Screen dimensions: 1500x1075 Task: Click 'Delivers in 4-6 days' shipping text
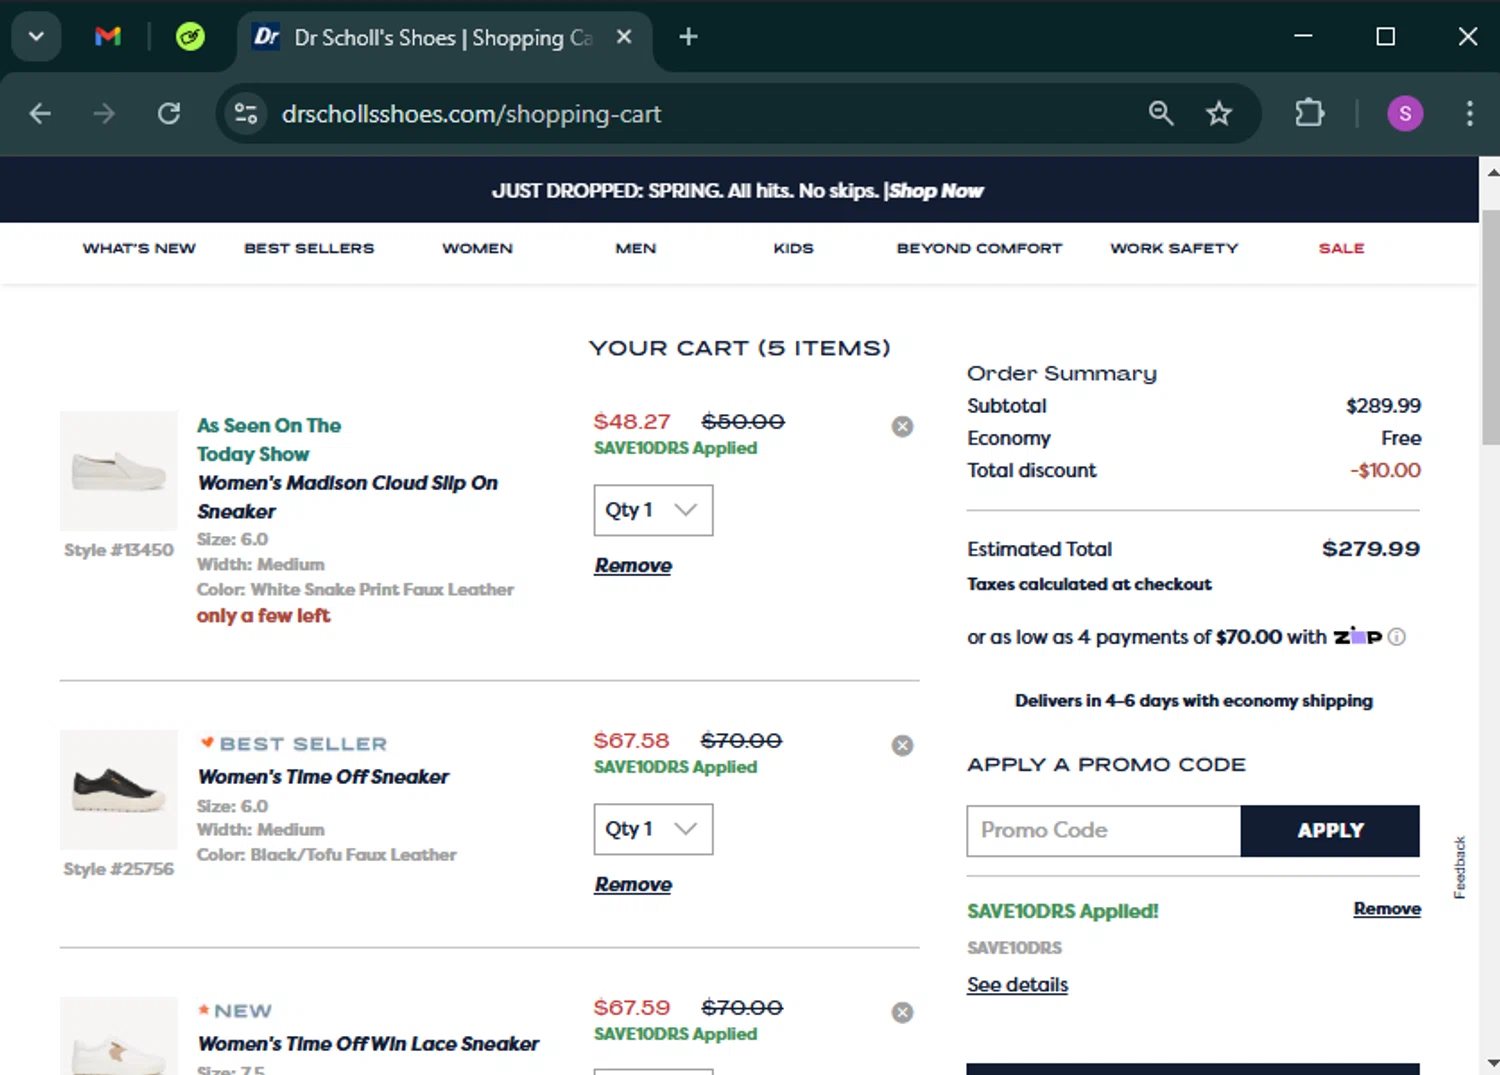(x=1194, y=701)
